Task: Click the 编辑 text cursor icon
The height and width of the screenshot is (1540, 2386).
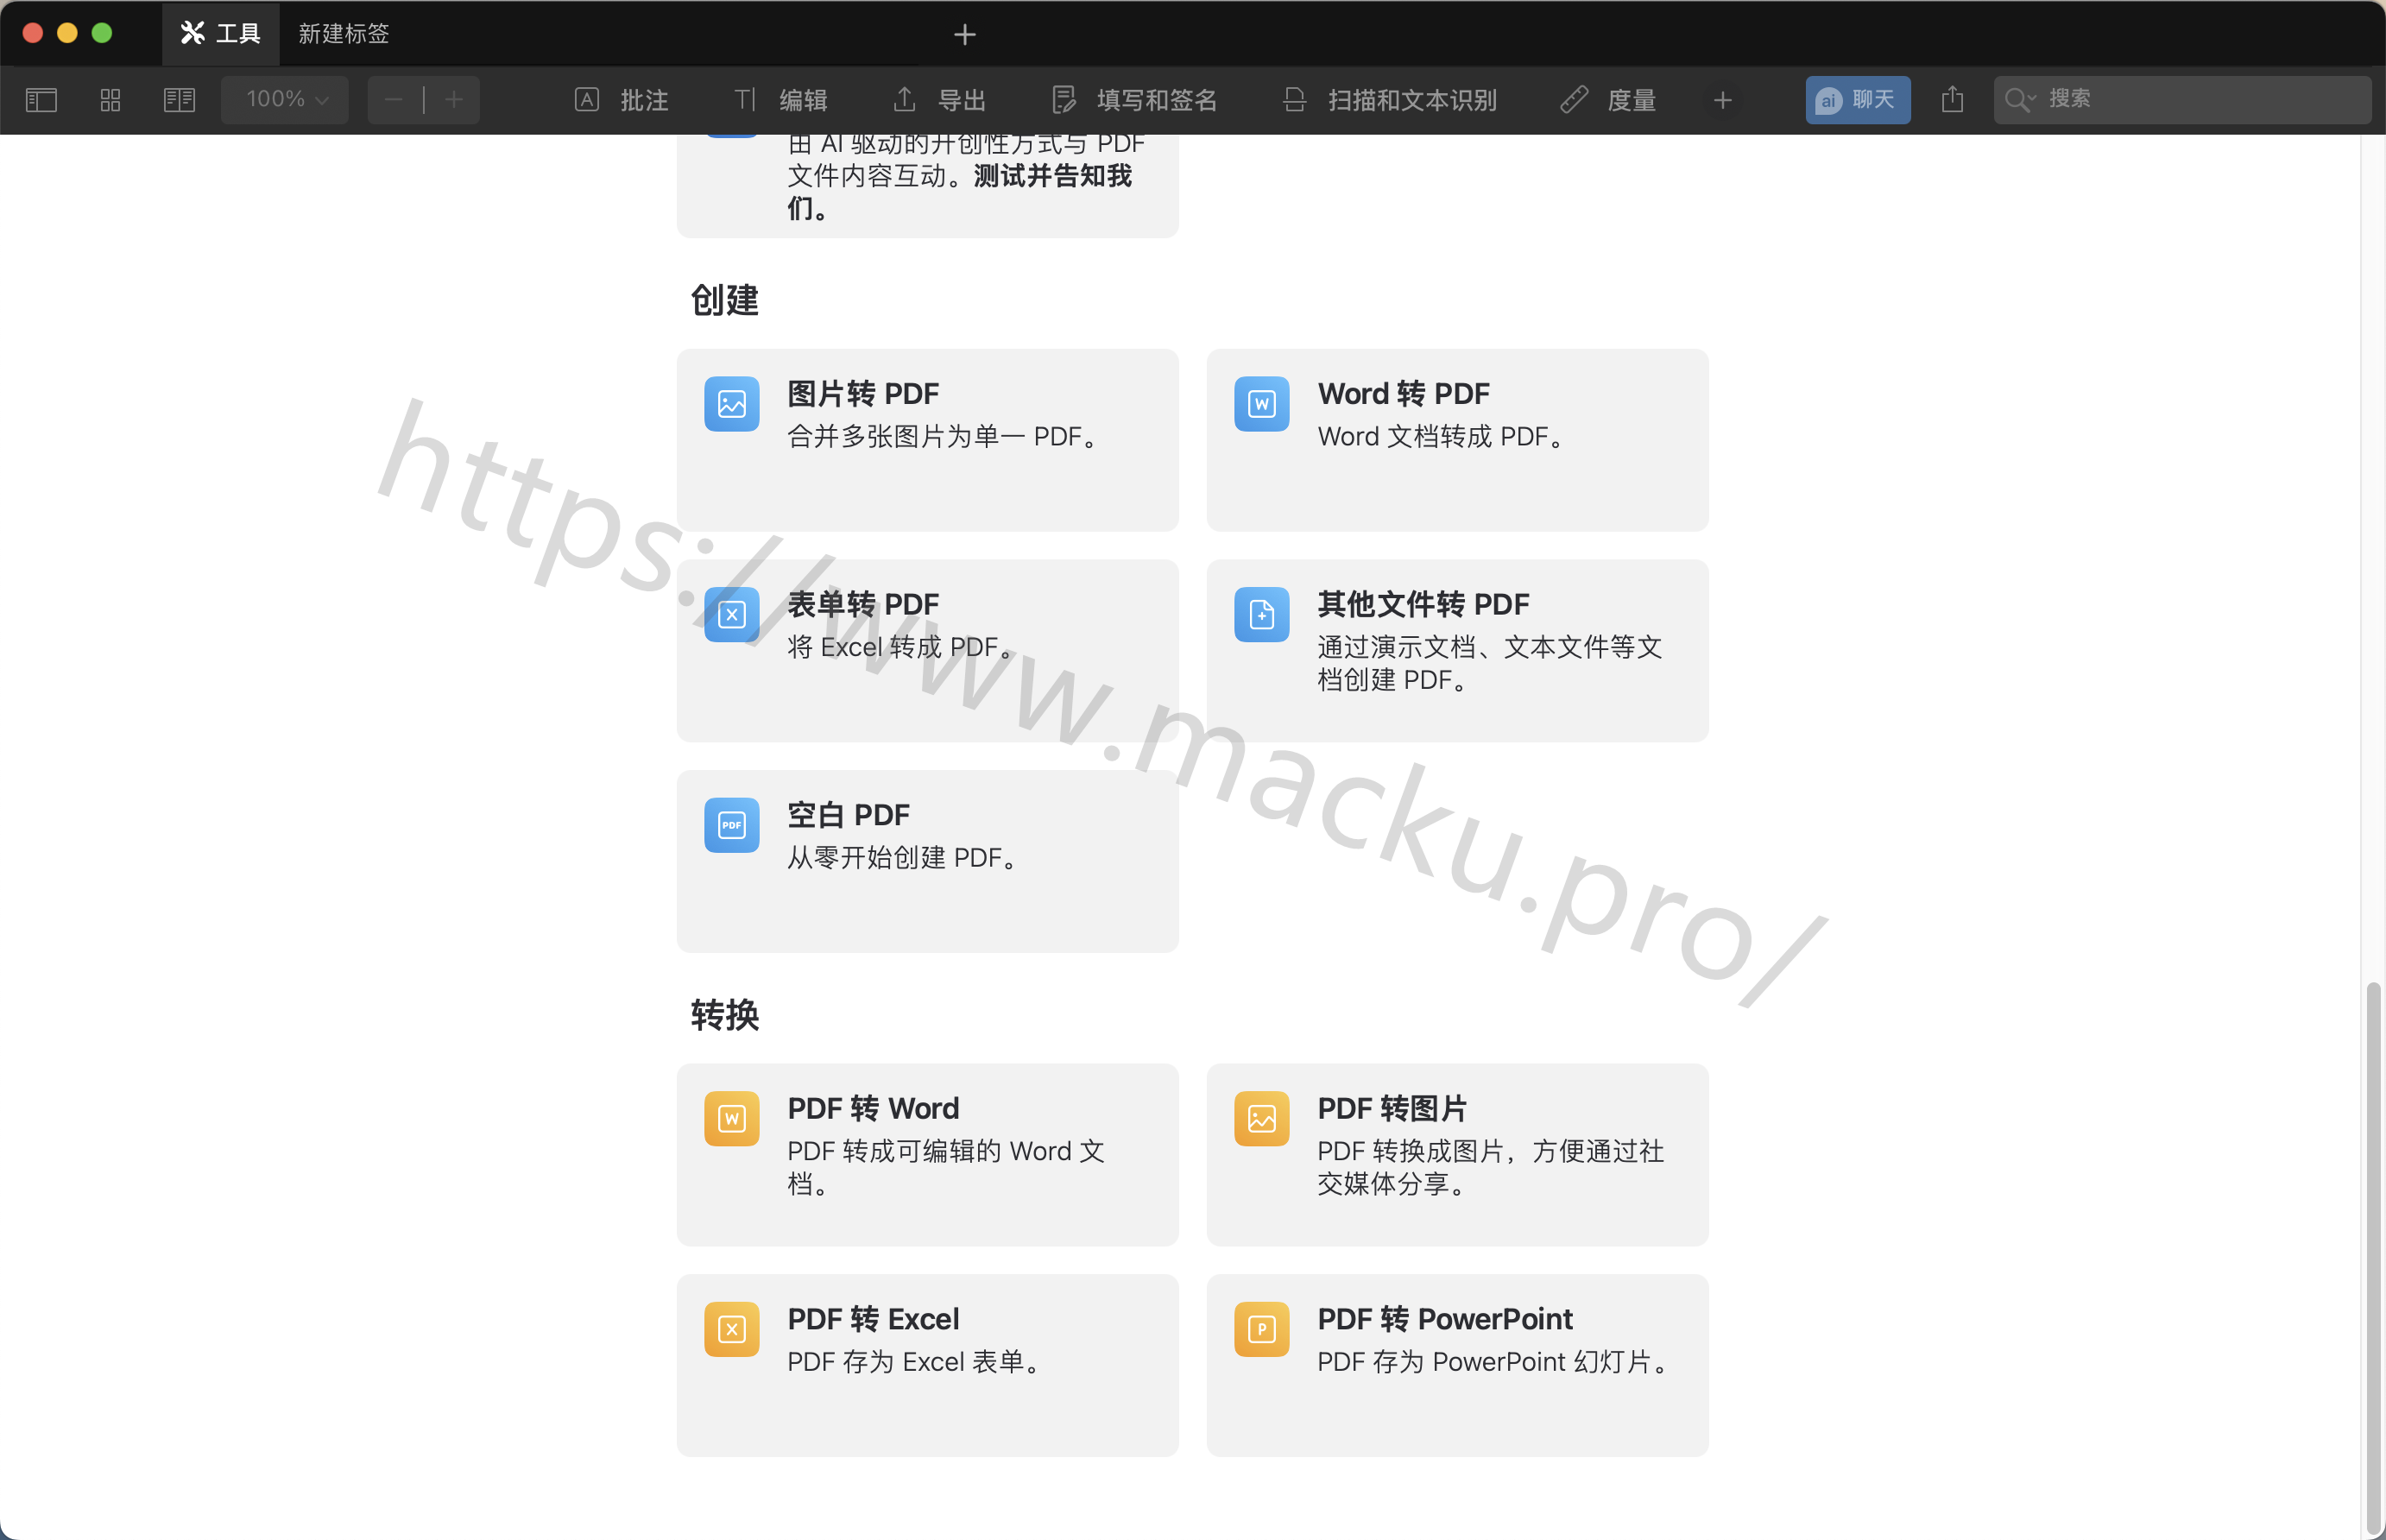Action: (x=745, y=99)
